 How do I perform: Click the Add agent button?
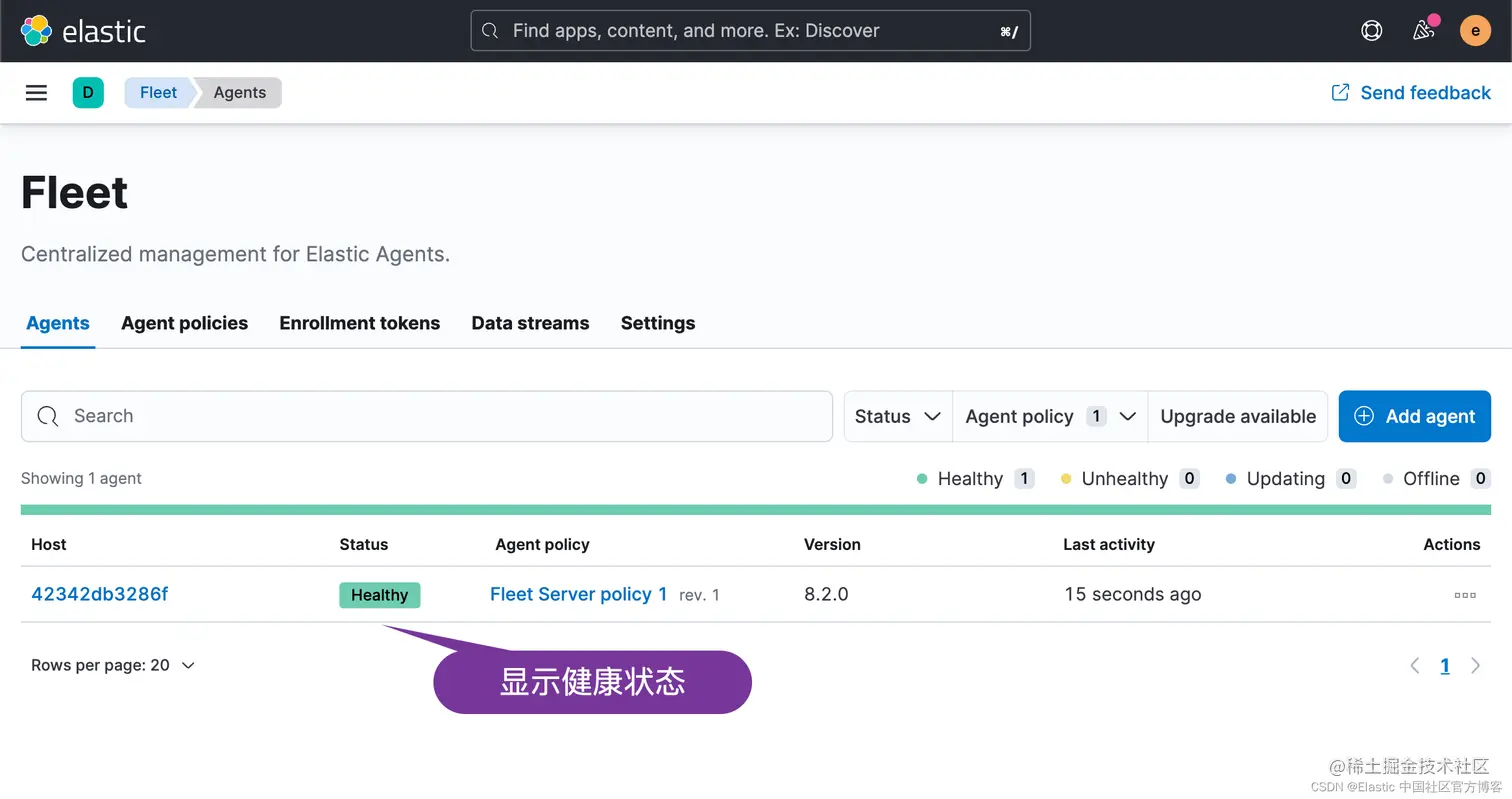click(1414, 416)
